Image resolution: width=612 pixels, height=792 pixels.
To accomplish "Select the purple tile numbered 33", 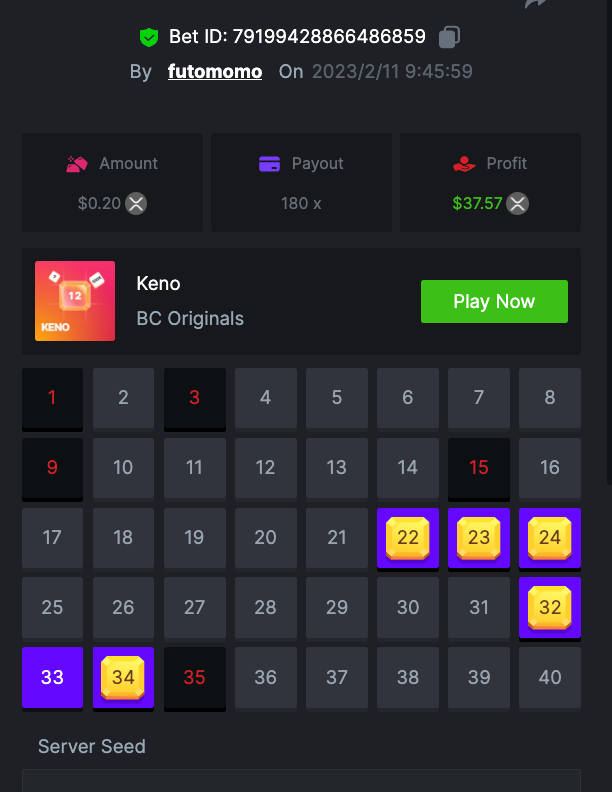I will [x=53, y=678].
